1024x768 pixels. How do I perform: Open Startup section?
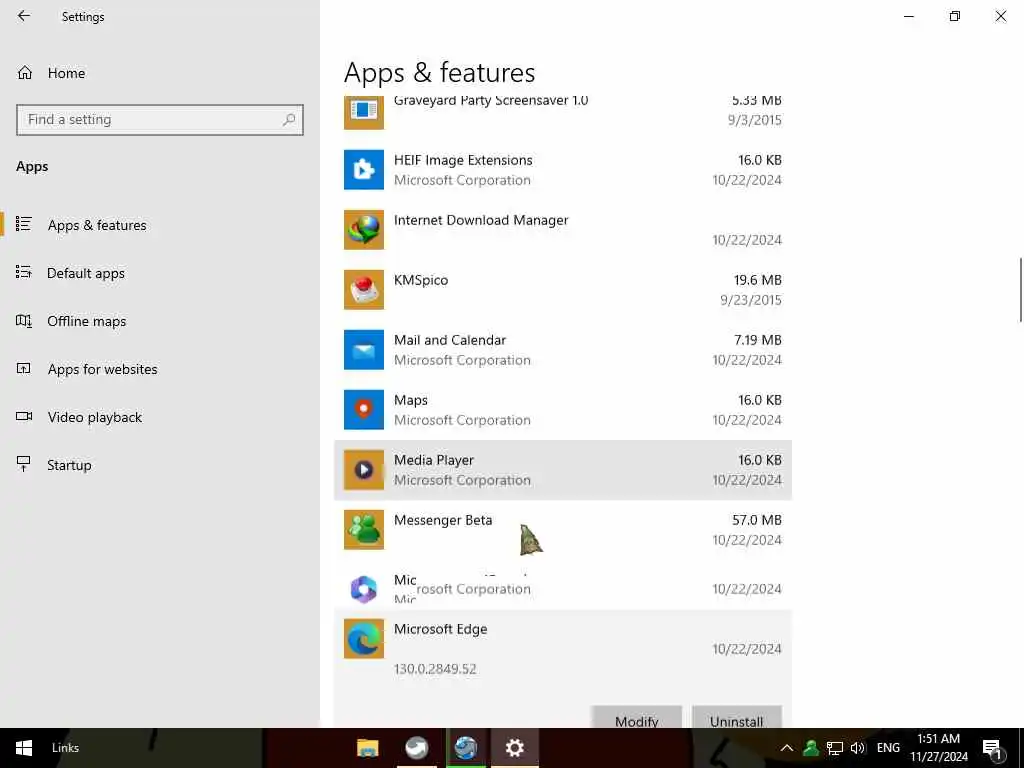pos(160,465)
